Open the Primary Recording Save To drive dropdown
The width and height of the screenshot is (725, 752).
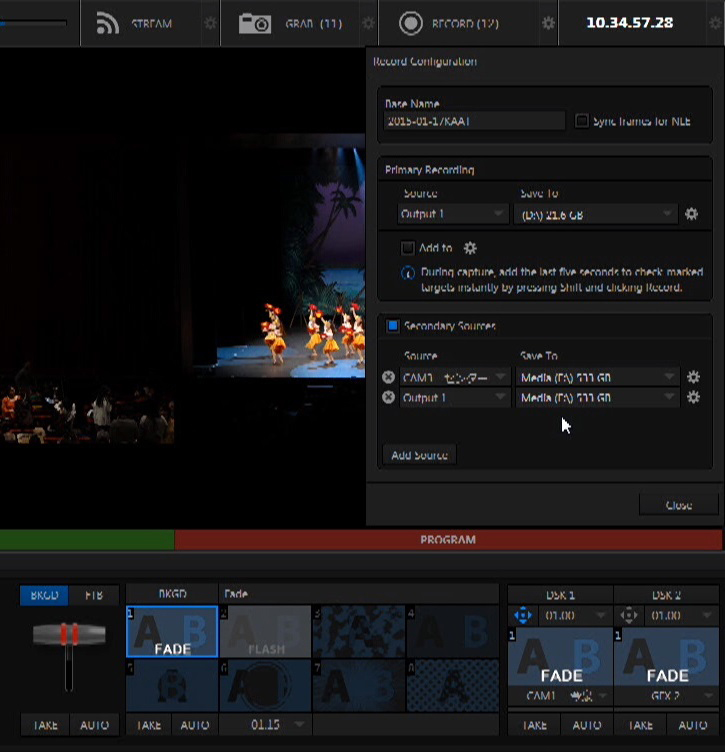[596, 214]
